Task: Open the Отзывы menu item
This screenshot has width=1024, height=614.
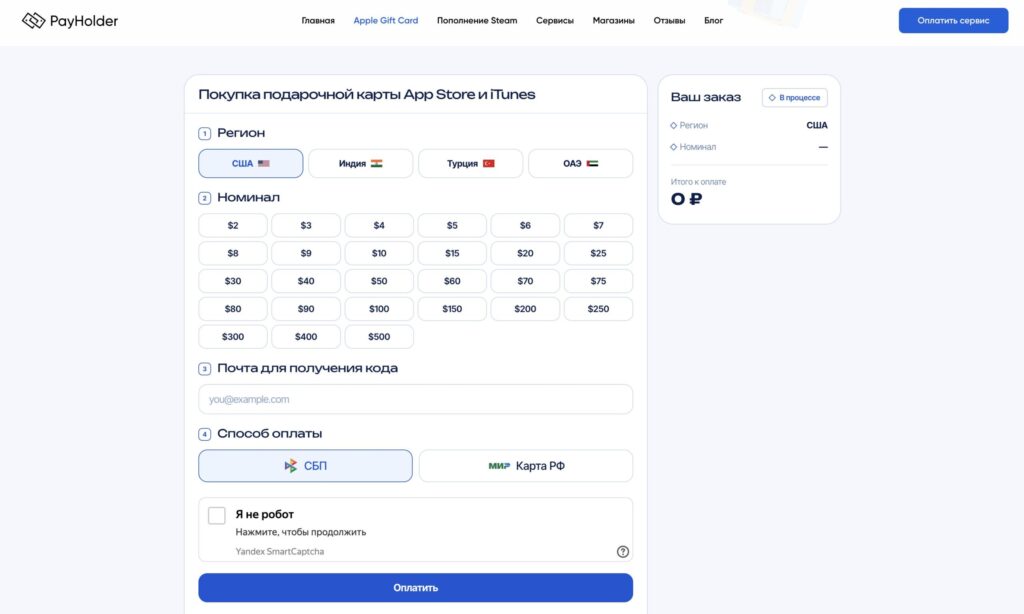Action: (x=669, y=20)
